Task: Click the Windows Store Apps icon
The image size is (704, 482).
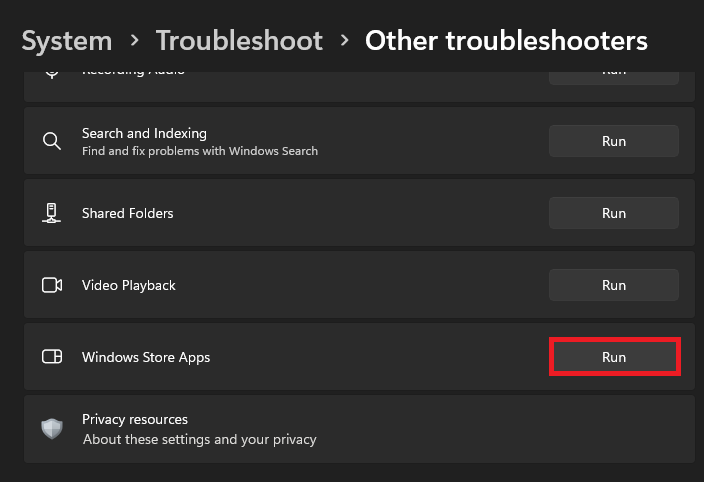Action: [52, 357]
